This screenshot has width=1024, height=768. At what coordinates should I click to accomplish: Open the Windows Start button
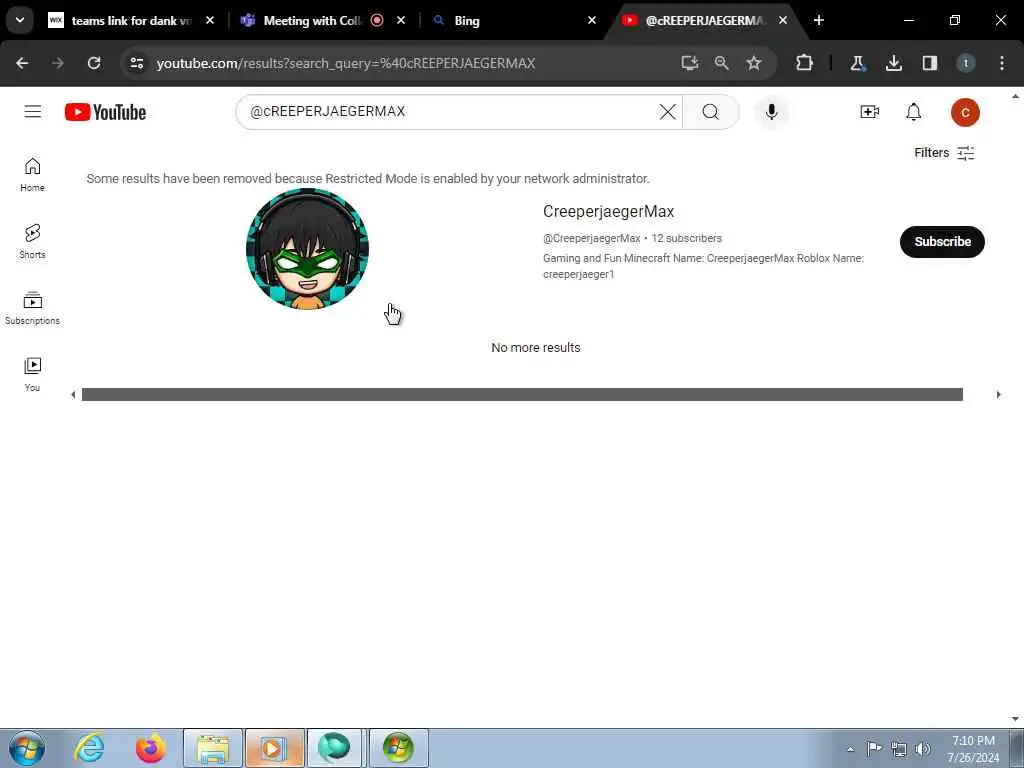pyautogui.click(x=27, y=748)
